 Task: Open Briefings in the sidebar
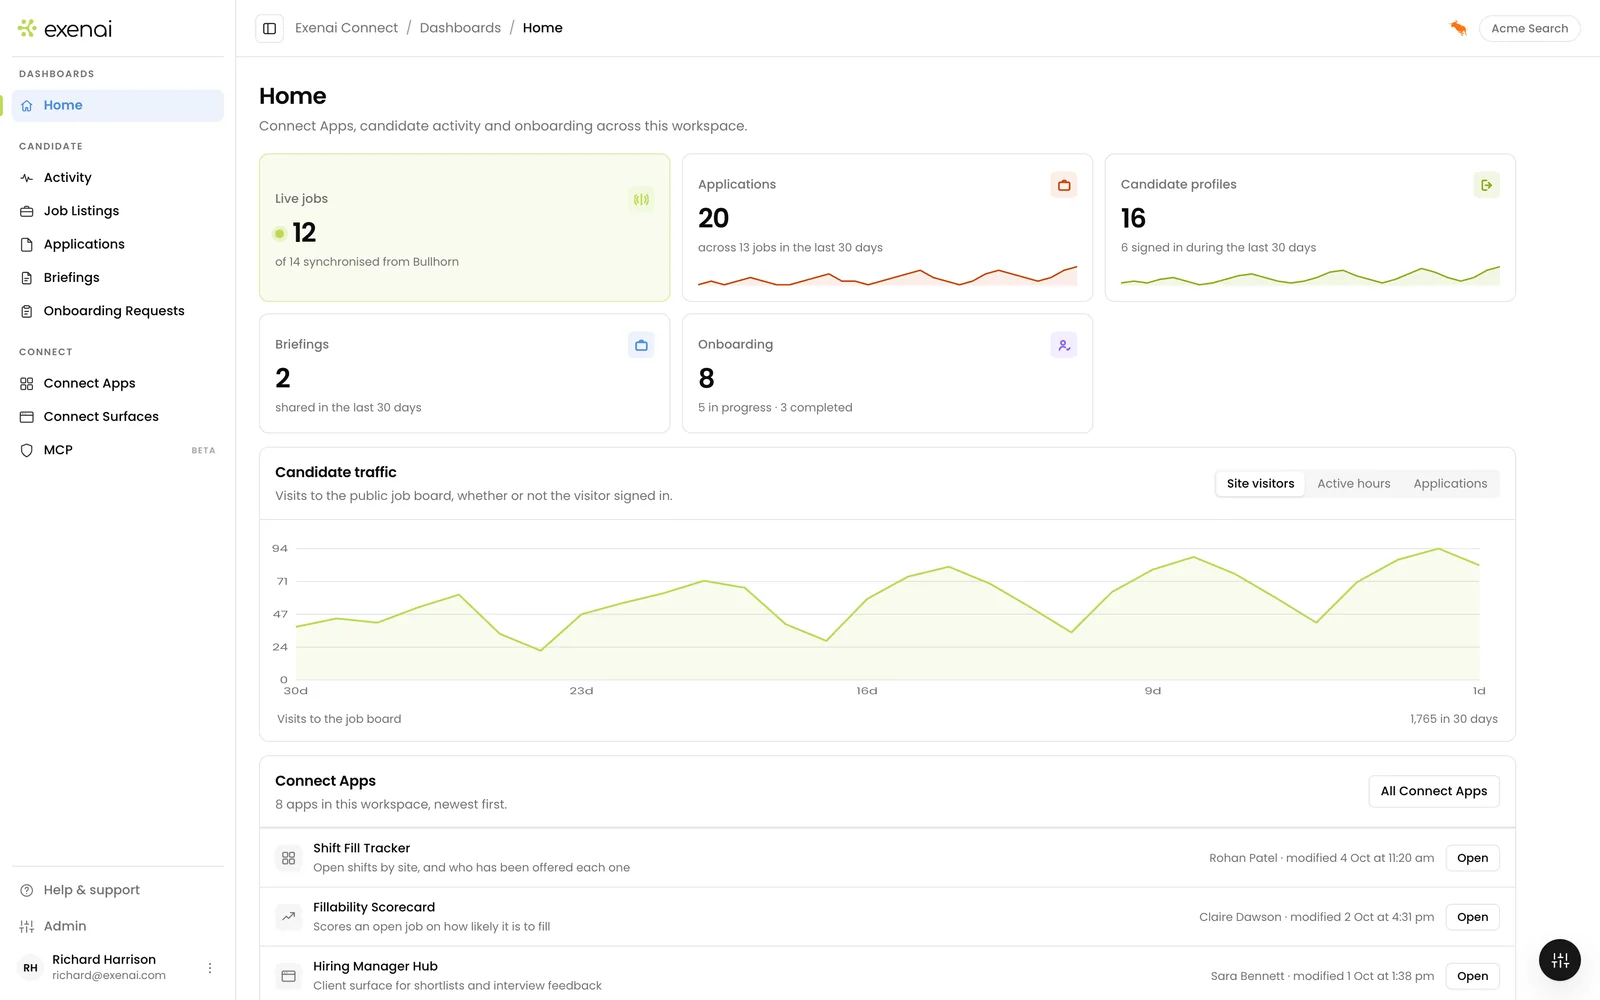(x=118, y=278)
